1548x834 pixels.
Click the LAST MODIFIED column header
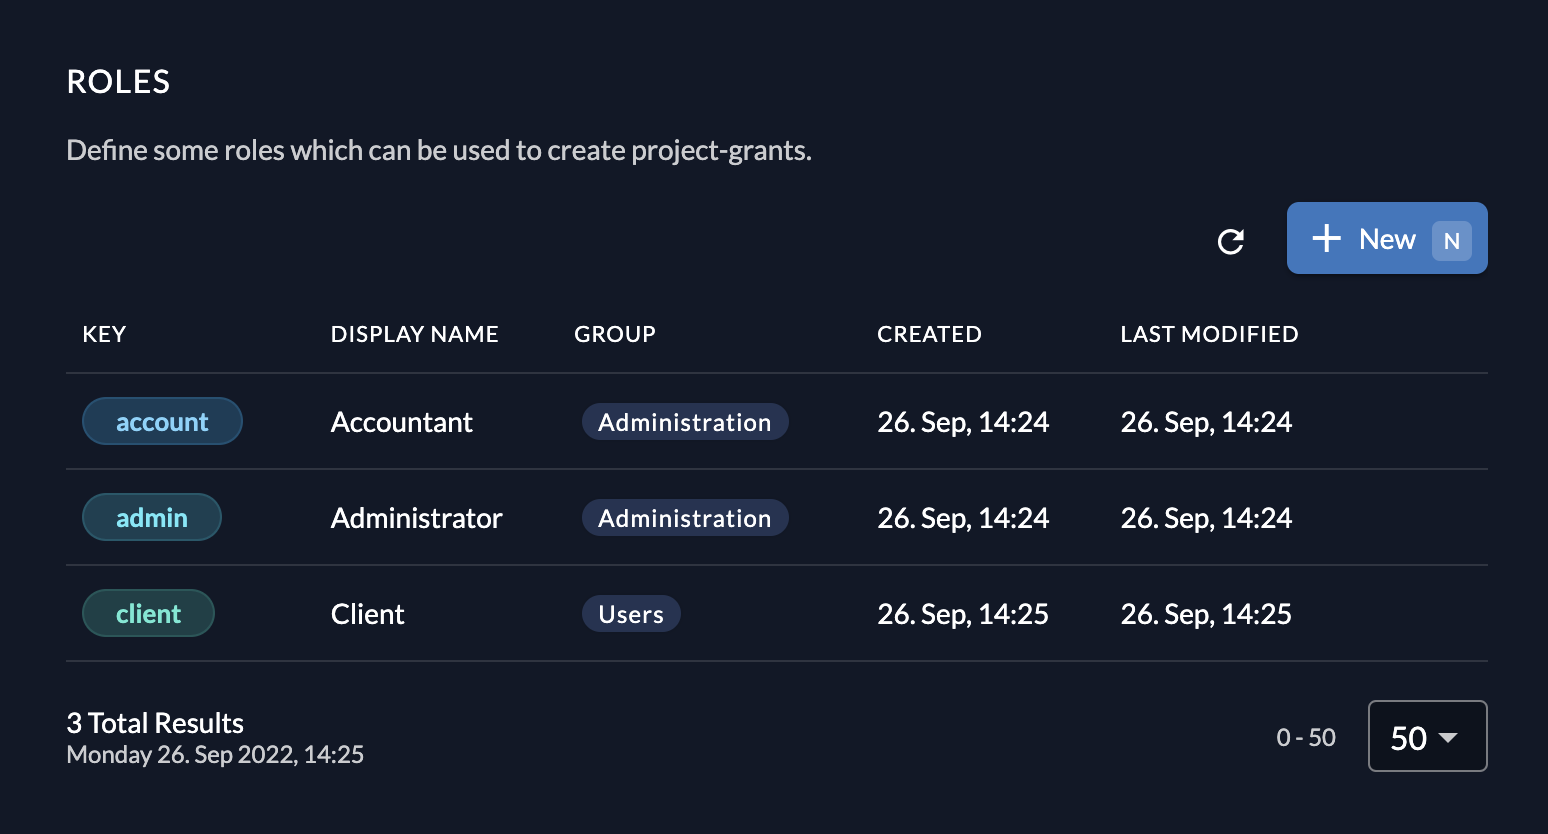click(1209, 334)
